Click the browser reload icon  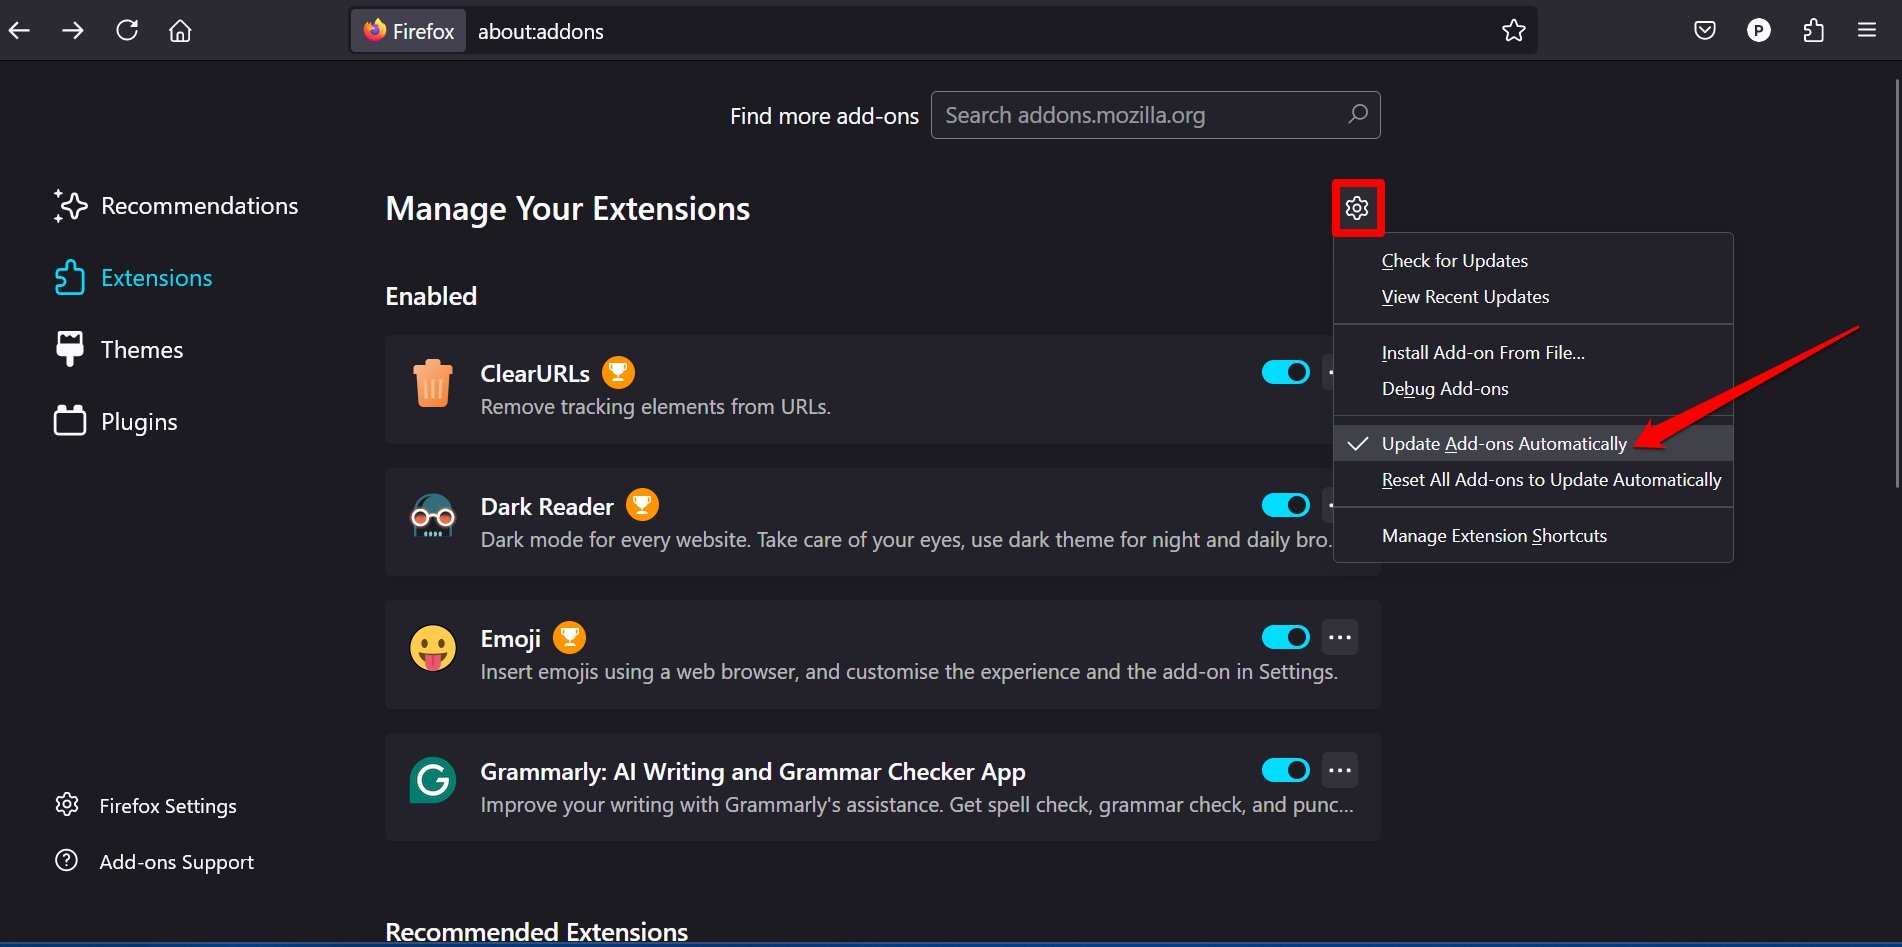click(127, 31)
